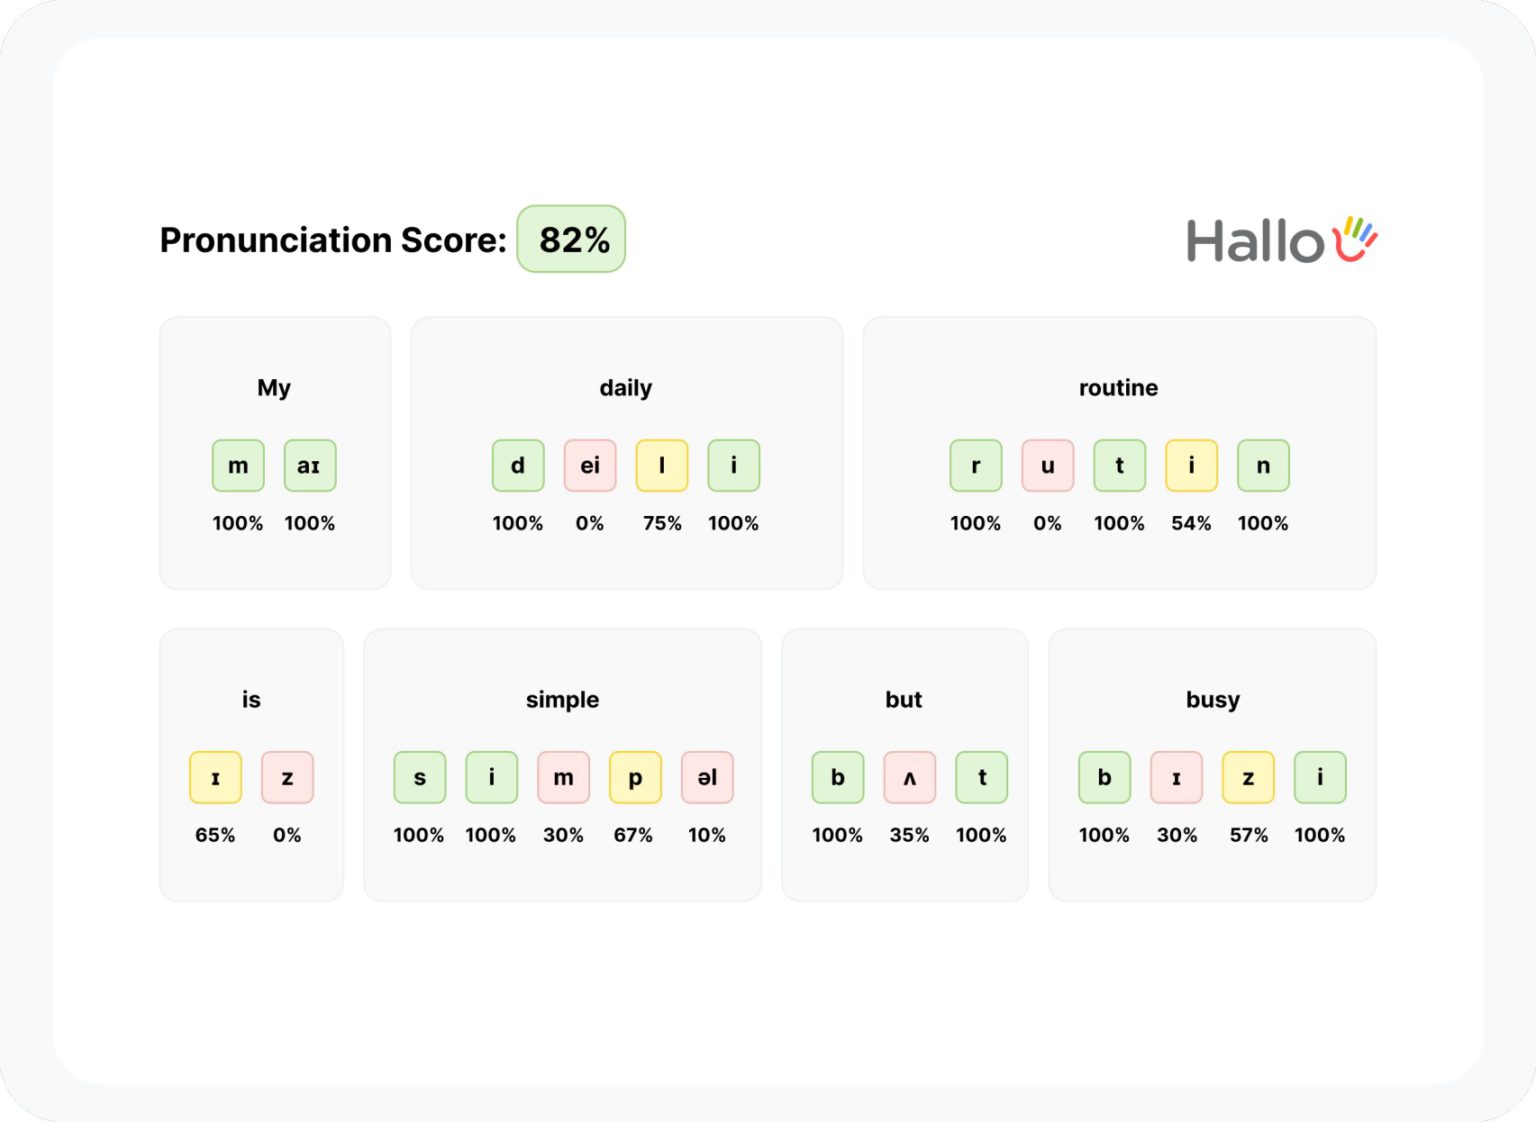The image size is (1536, 1122).
Task: Select the yellow "ɪ" tile in is
Action: (x=215, y=777)
